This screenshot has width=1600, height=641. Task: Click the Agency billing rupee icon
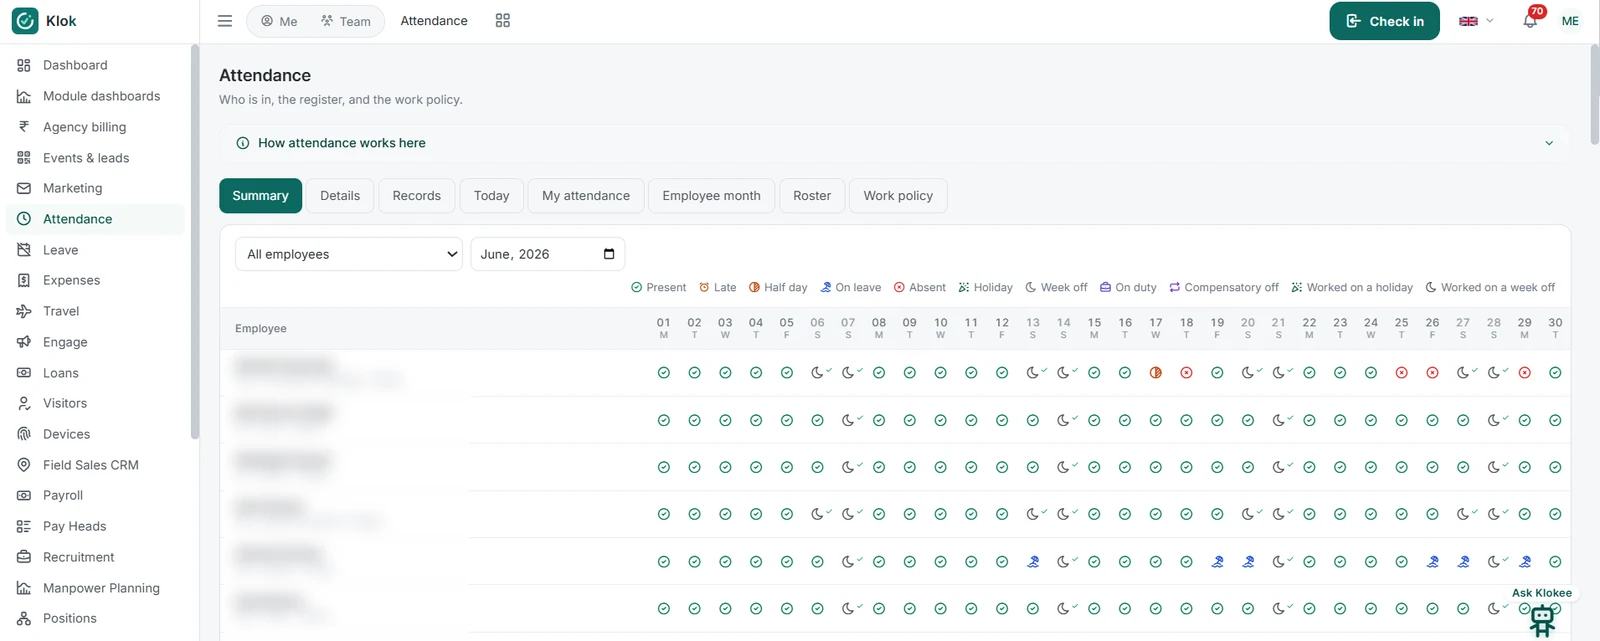[24, 127]
